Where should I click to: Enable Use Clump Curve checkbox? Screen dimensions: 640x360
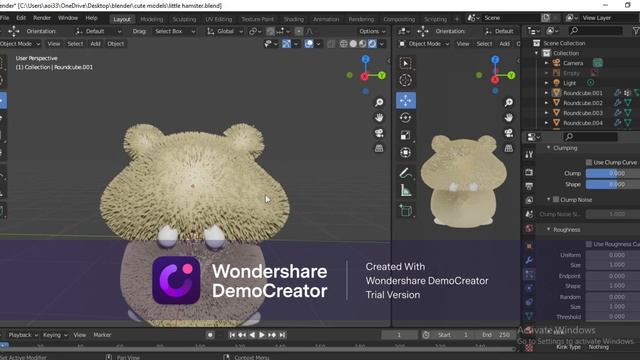tap(589, 162)
